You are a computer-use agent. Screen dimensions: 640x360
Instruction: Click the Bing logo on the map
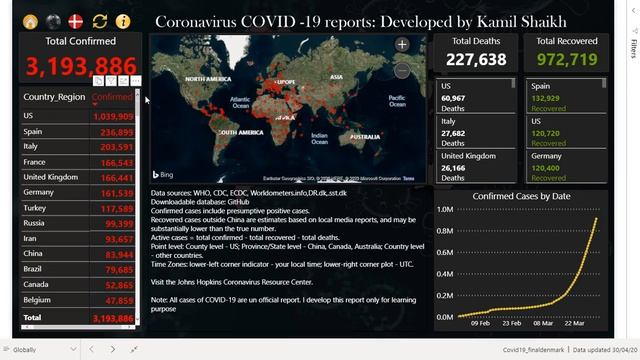163,175
